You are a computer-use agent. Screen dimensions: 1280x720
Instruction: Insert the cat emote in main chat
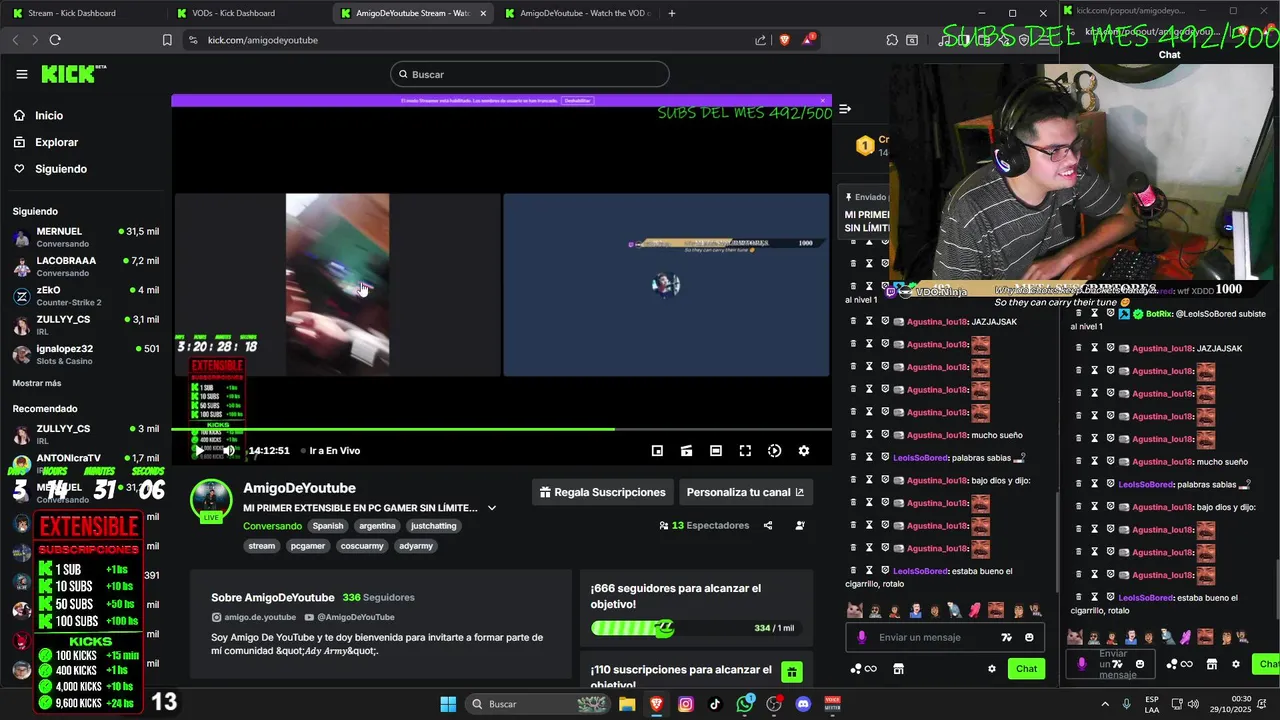click(855, 610)
